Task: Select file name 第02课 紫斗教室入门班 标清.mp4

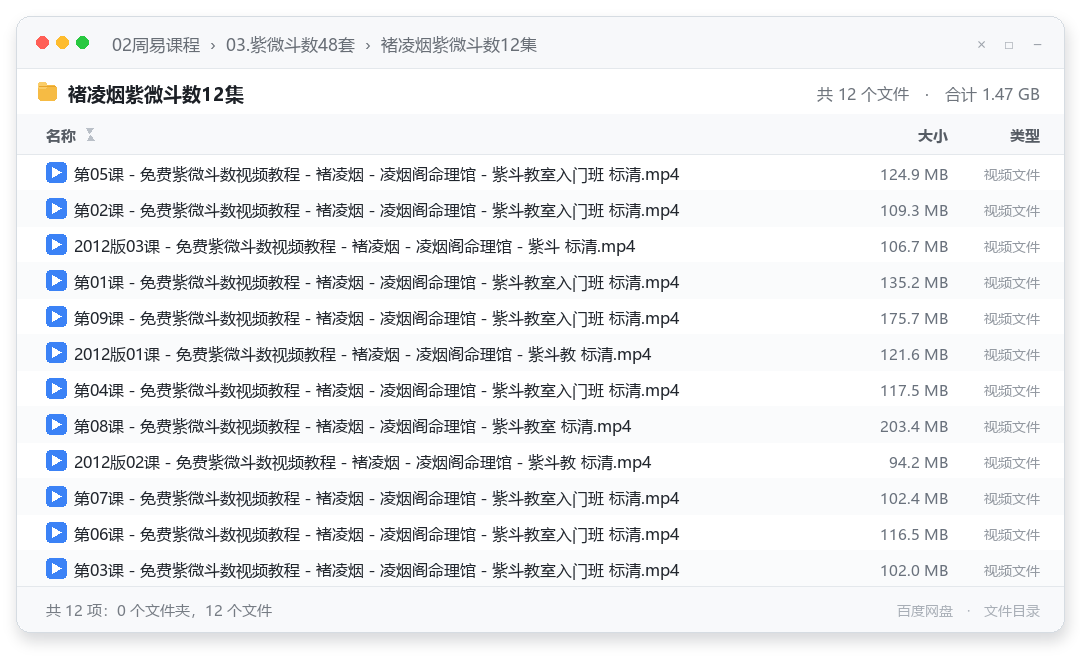Action: coord(377,211)
